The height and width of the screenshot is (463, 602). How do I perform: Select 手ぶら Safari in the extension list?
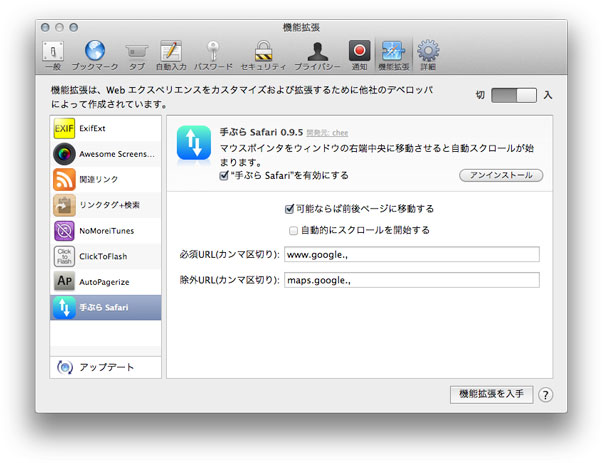pos(106,308)
